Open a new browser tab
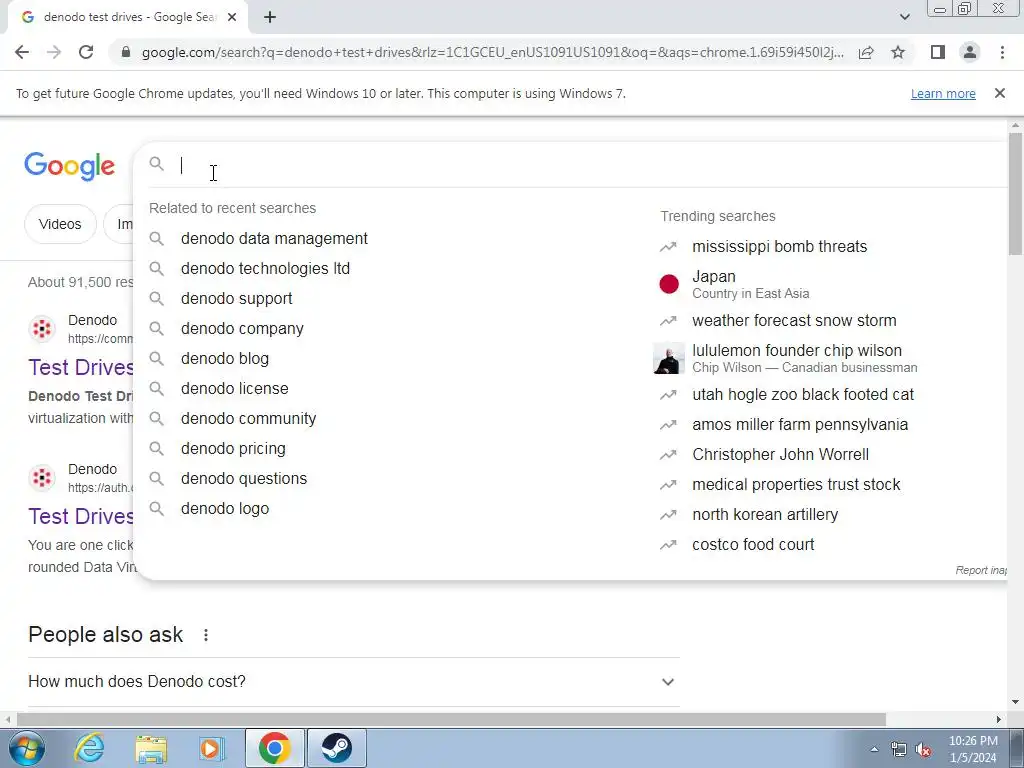Viewport: 1024px width, 768px height. pos(270,18)
